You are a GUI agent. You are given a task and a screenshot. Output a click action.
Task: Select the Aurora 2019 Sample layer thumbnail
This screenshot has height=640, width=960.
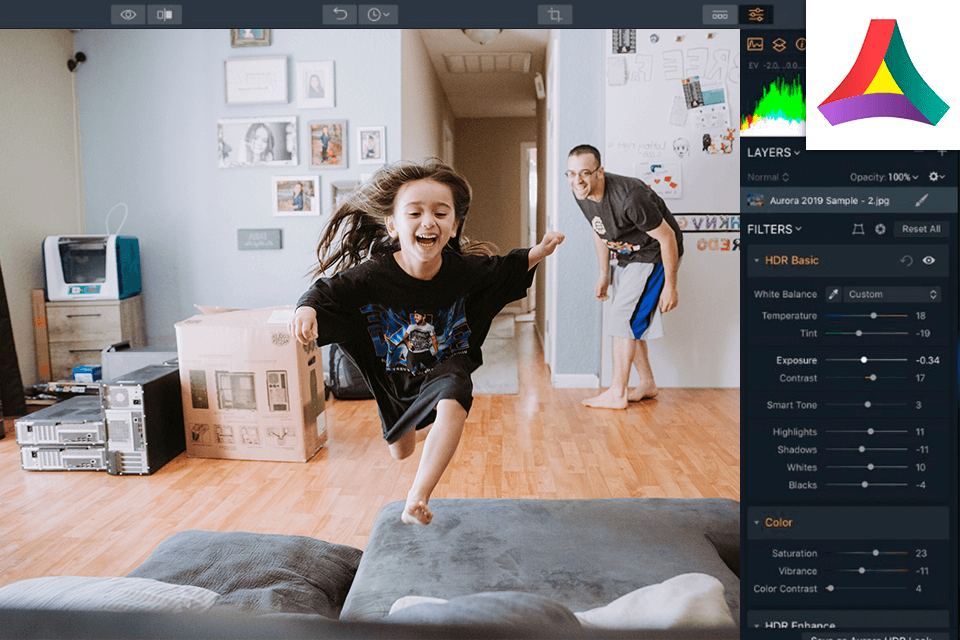pos(756,200)
